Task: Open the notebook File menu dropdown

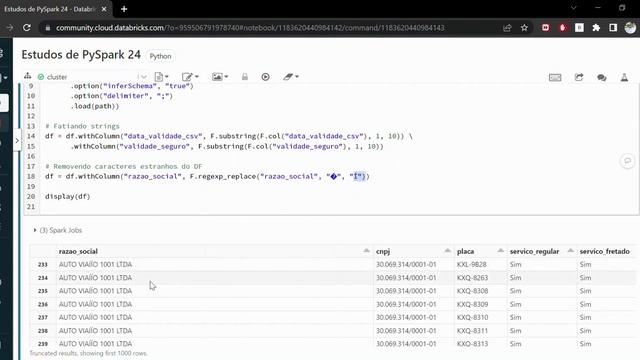Action: pyautogui.click(x=162, y=77)
